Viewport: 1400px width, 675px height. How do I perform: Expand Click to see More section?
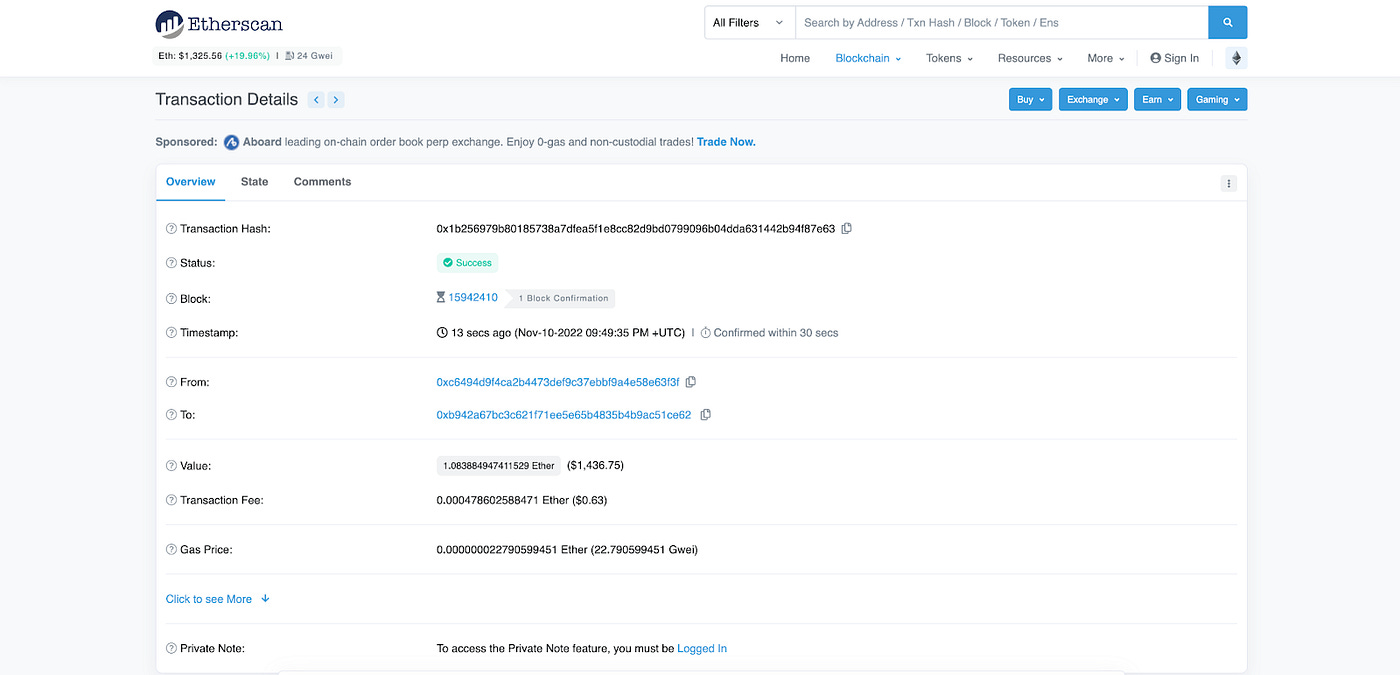pos(218,599)
